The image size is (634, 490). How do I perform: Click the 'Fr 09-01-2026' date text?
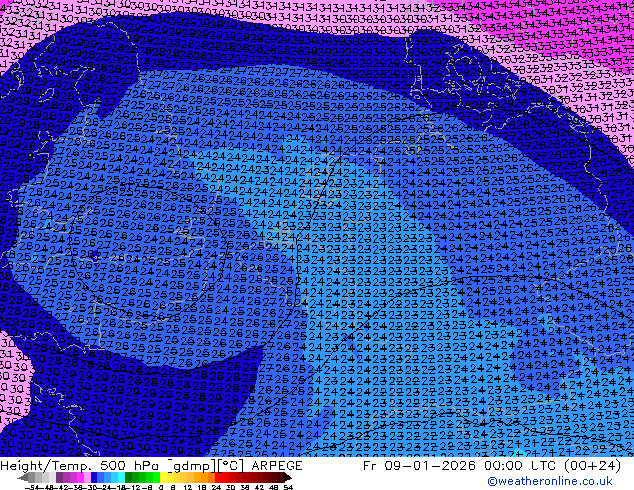(x=419, y=466)
